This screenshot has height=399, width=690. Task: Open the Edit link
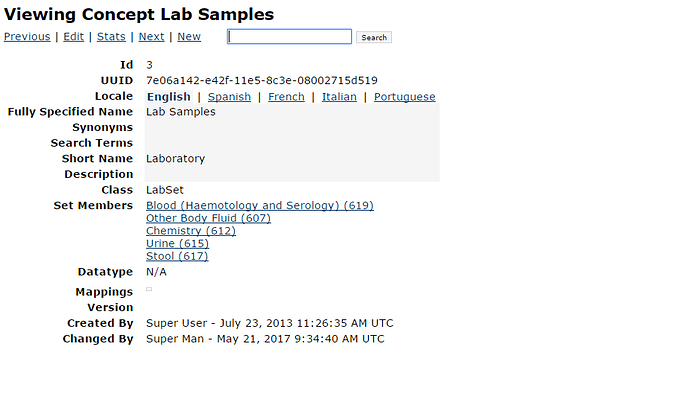tap(73, 37)
